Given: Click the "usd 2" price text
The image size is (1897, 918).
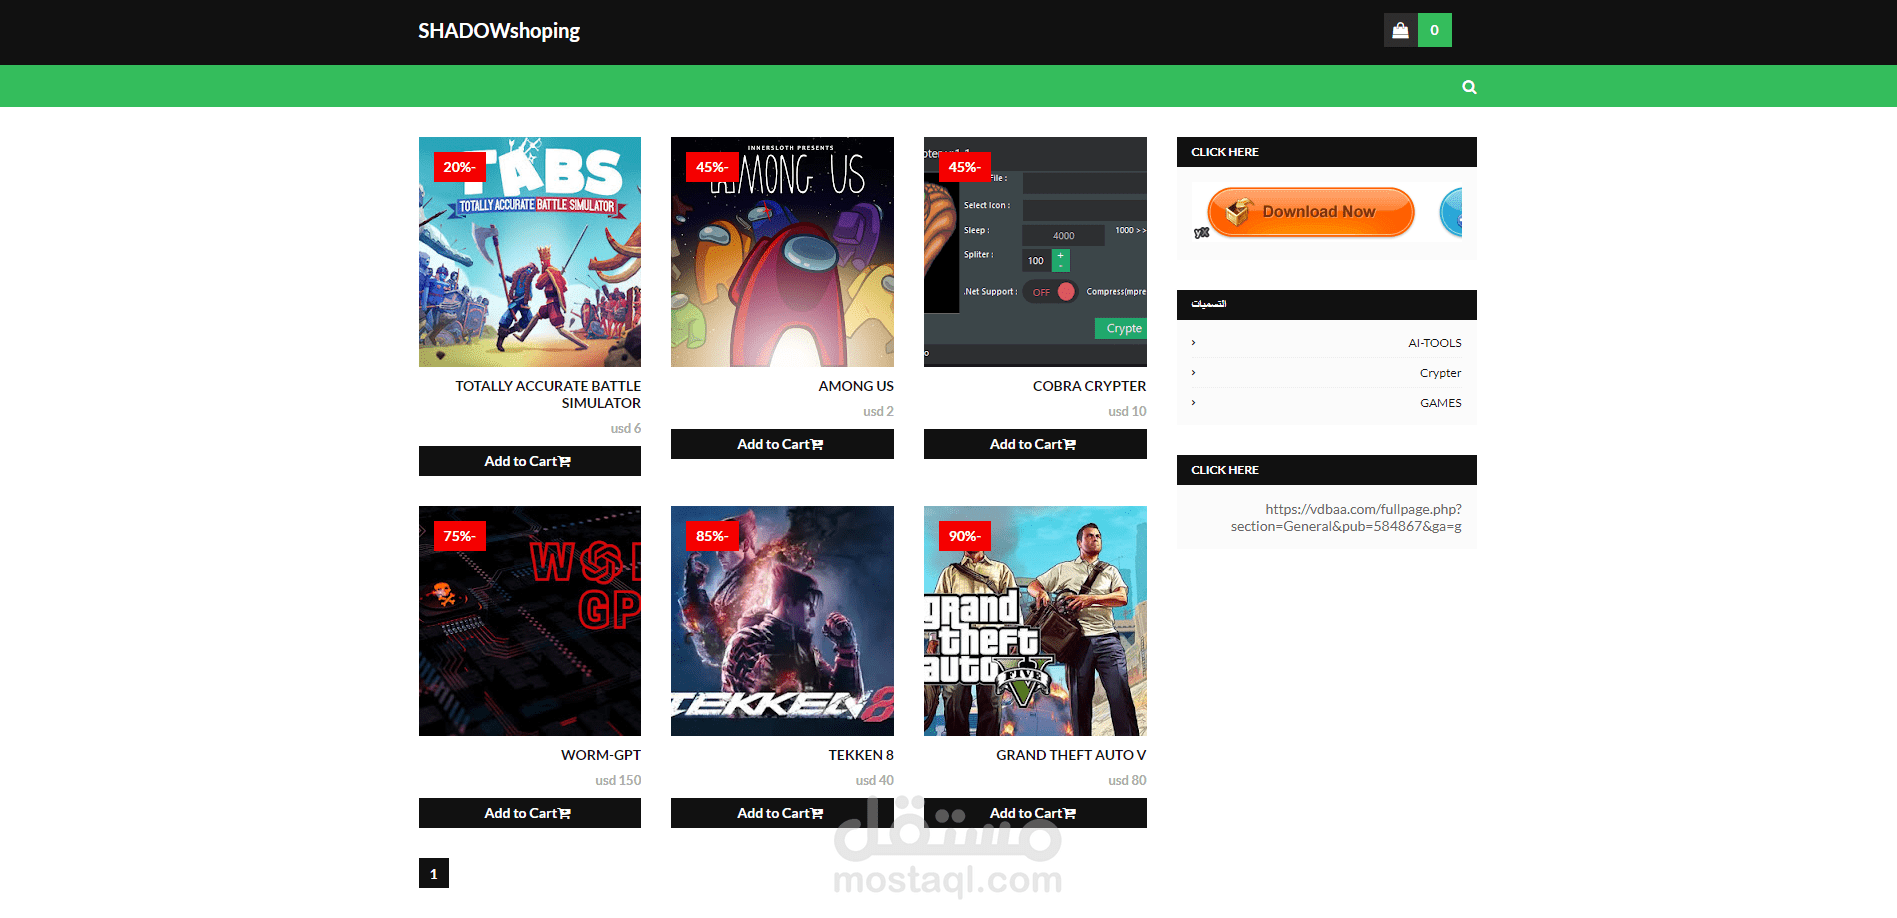Looking at the screenshot, I should pos(878,411).
